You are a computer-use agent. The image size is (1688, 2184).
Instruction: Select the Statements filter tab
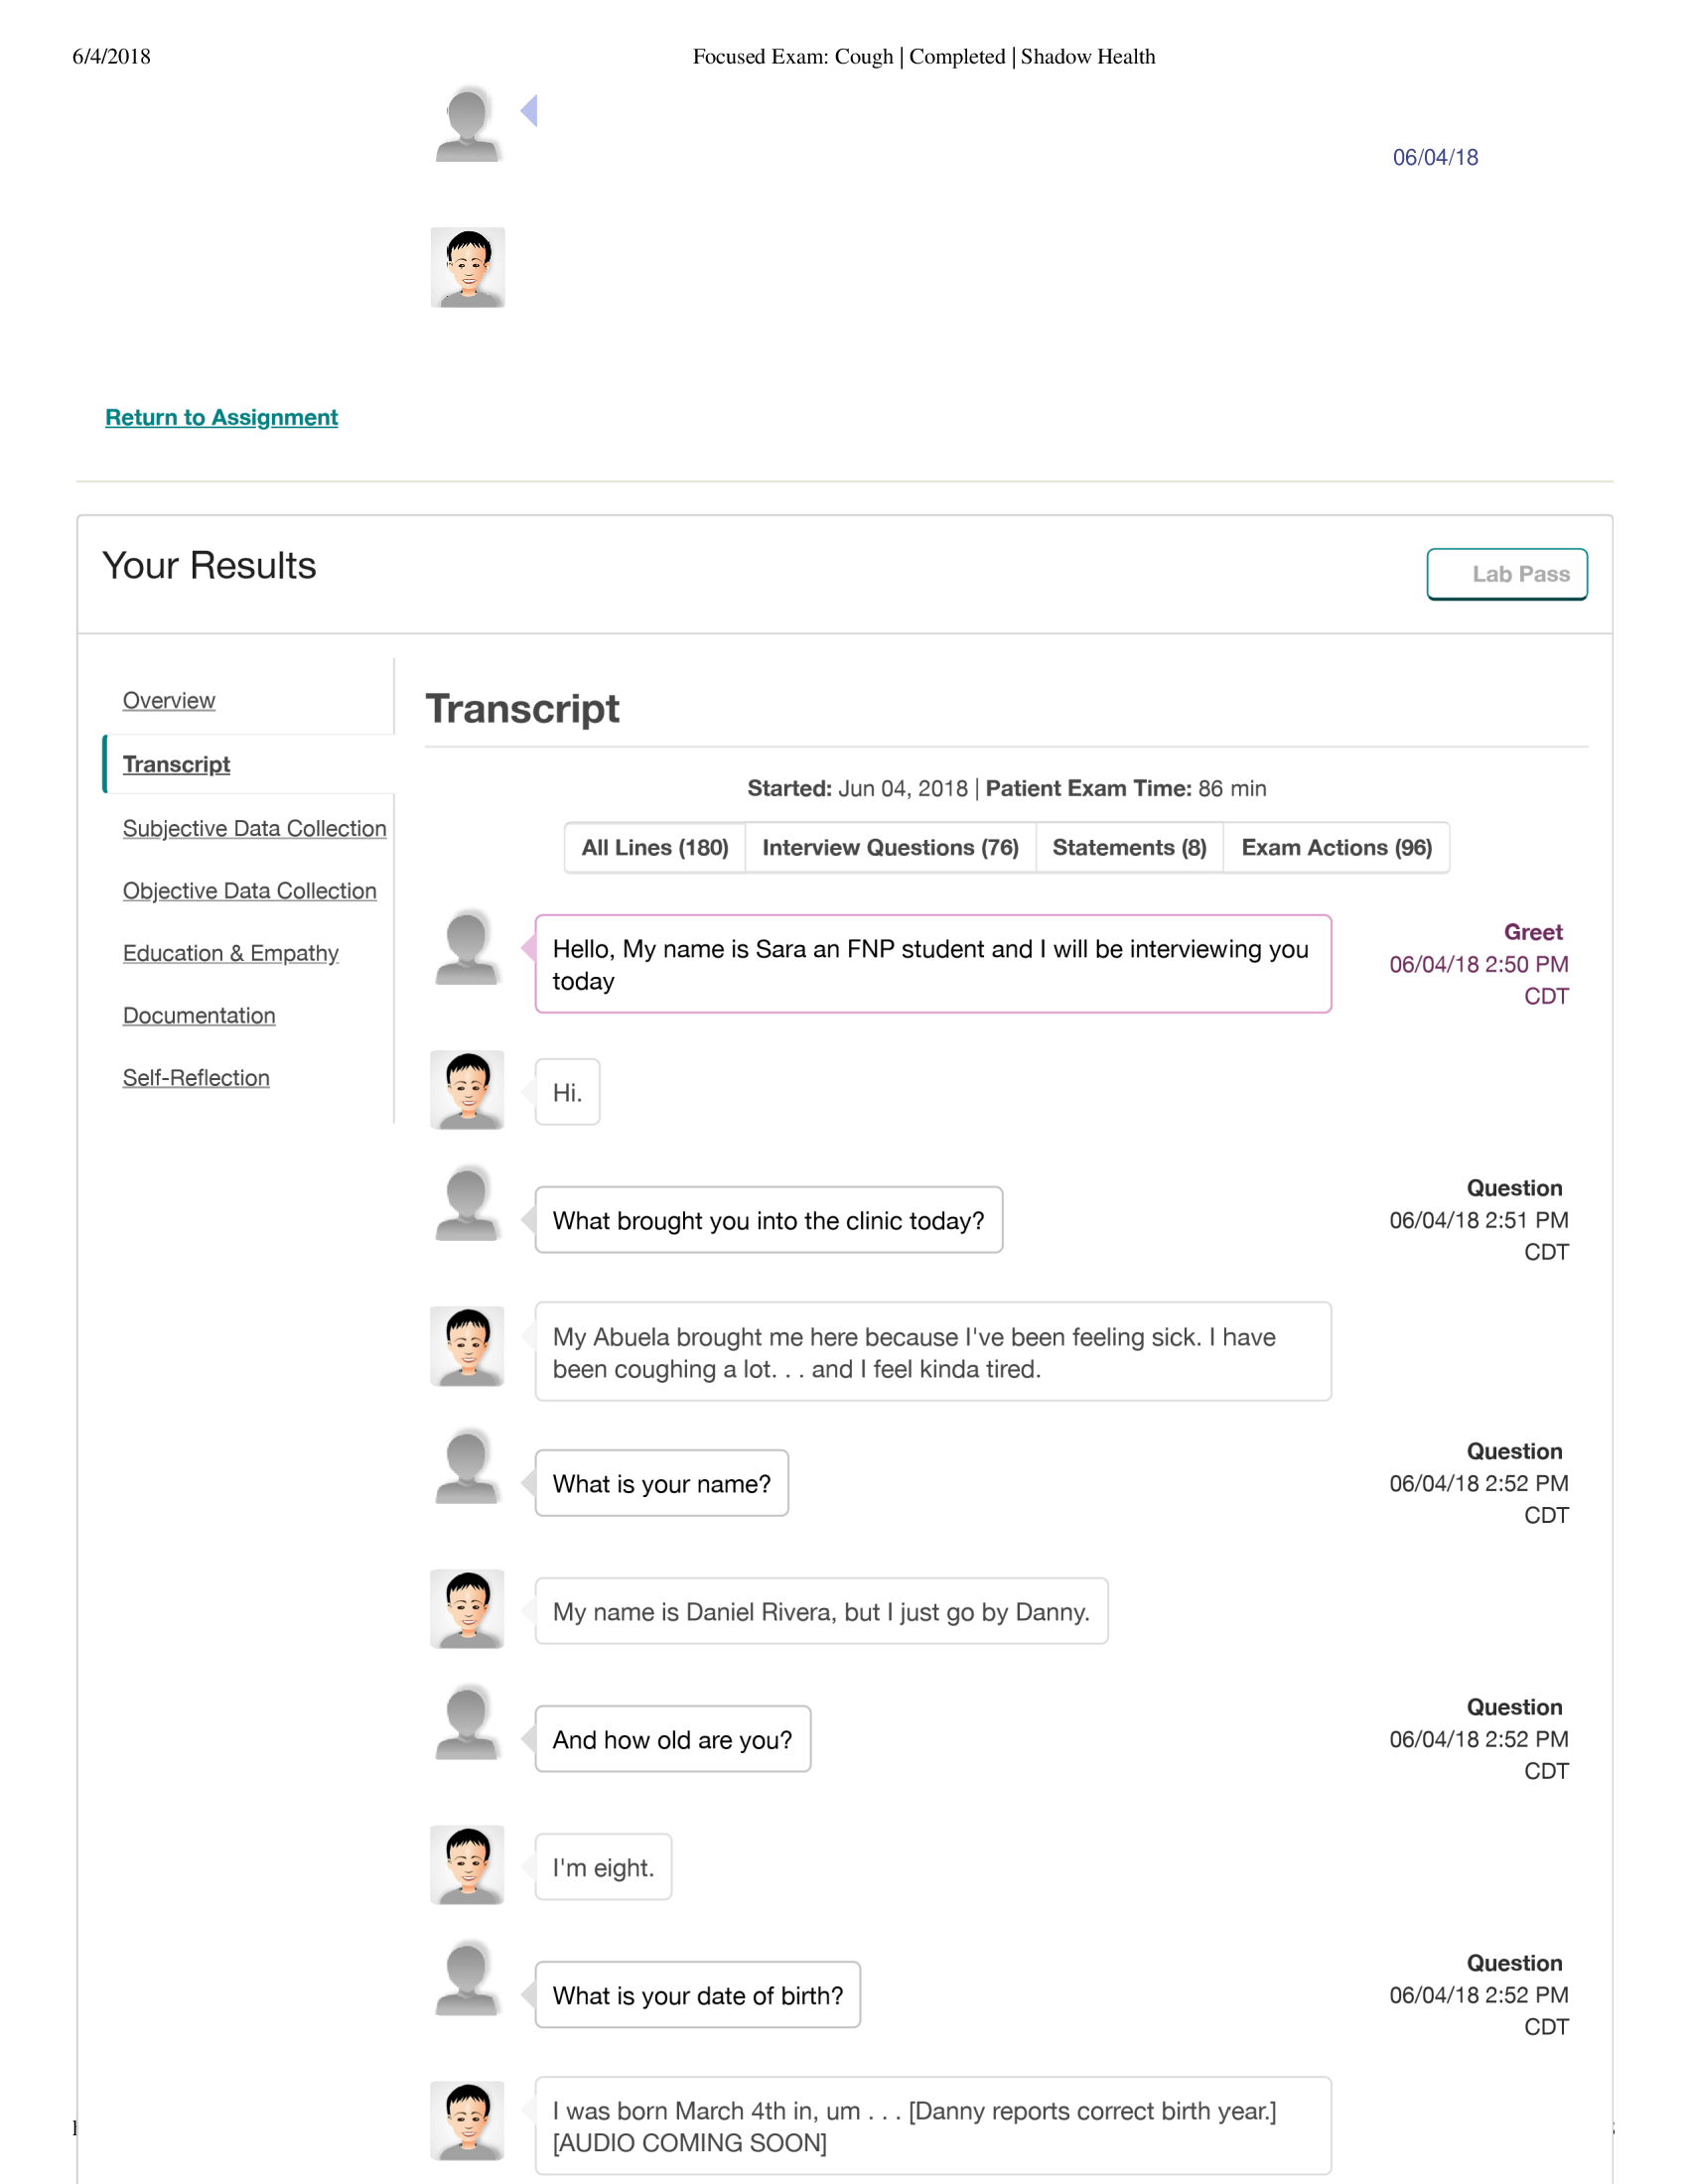[1128, 847]
